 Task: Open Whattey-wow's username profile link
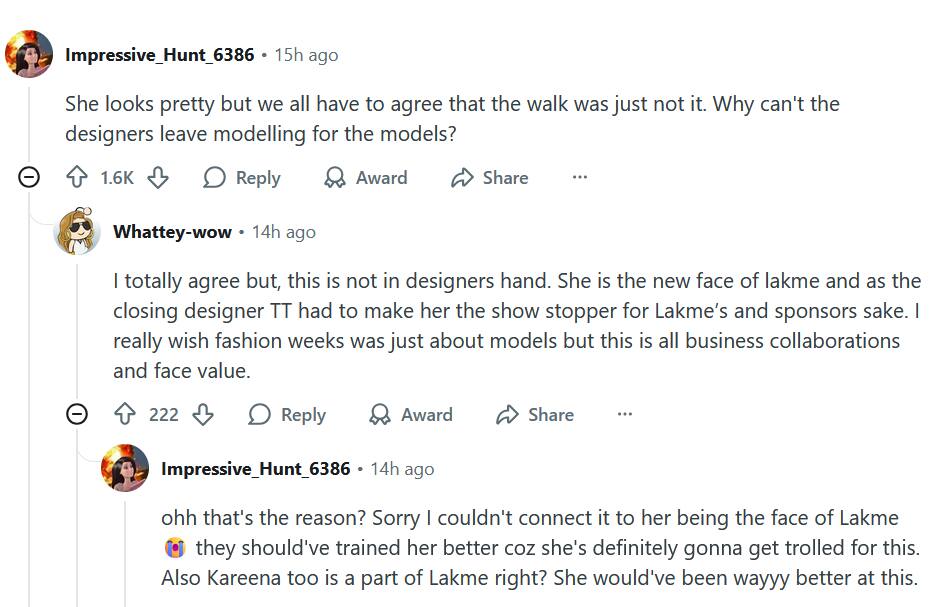[x=173, y=232]
